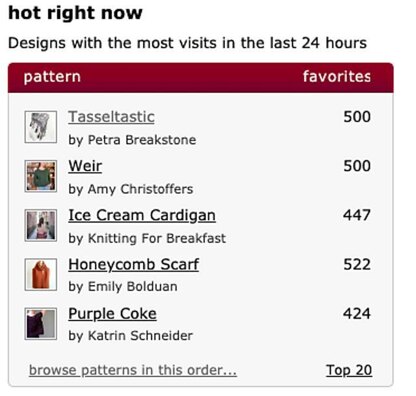
Task: Click the Ice Cream Cardigan thumbnail
Action: [41, 225]
